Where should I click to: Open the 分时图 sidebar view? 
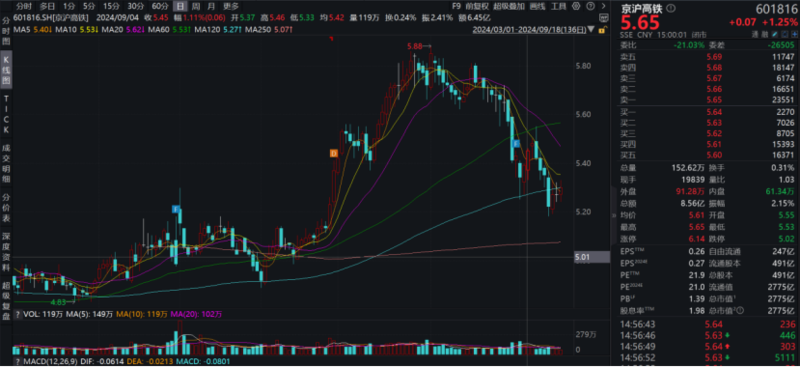[7, 30]
